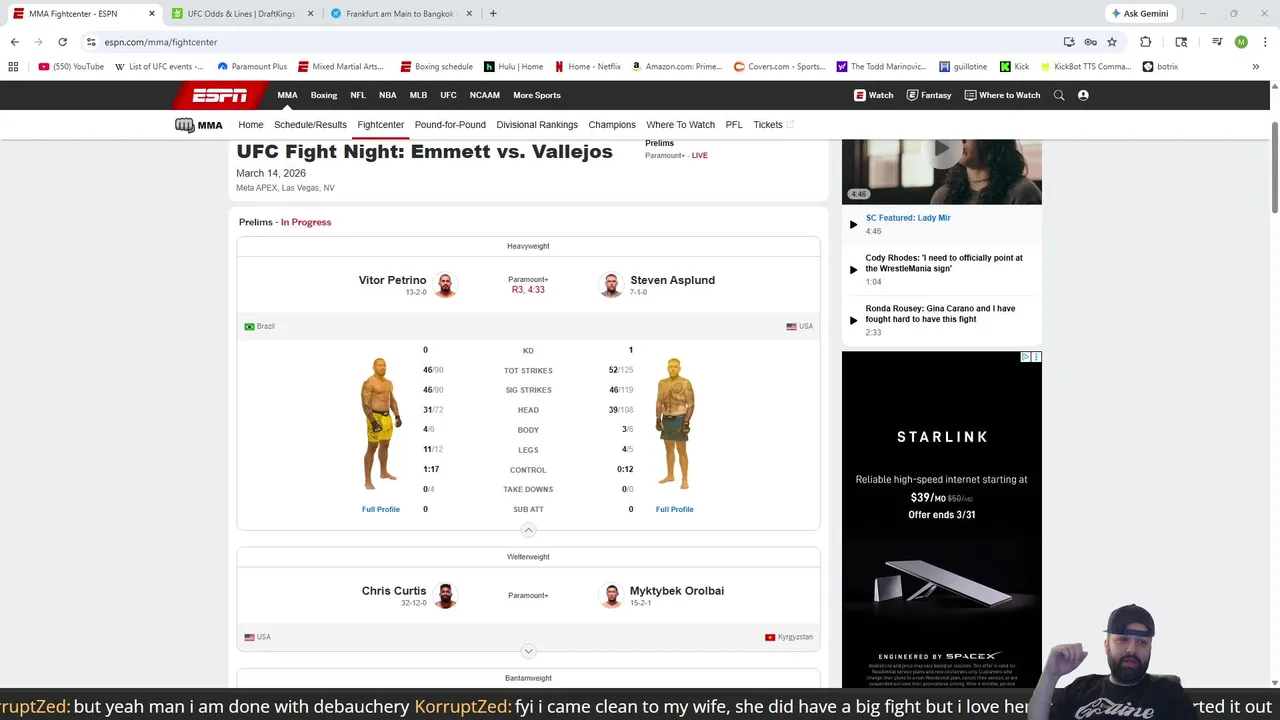Viewport: 1280px width, 720px height.
Task: Open the NBA section
Action: tap(387, 95)
